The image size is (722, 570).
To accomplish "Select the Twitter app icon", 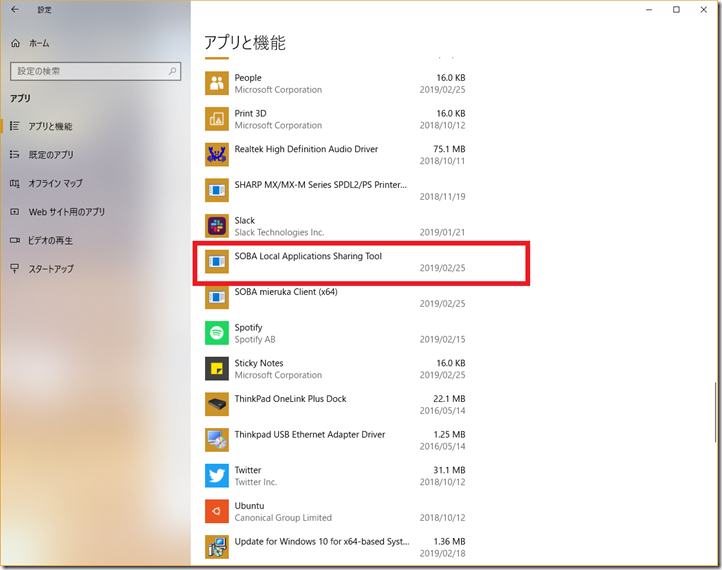I will [216, 476].
